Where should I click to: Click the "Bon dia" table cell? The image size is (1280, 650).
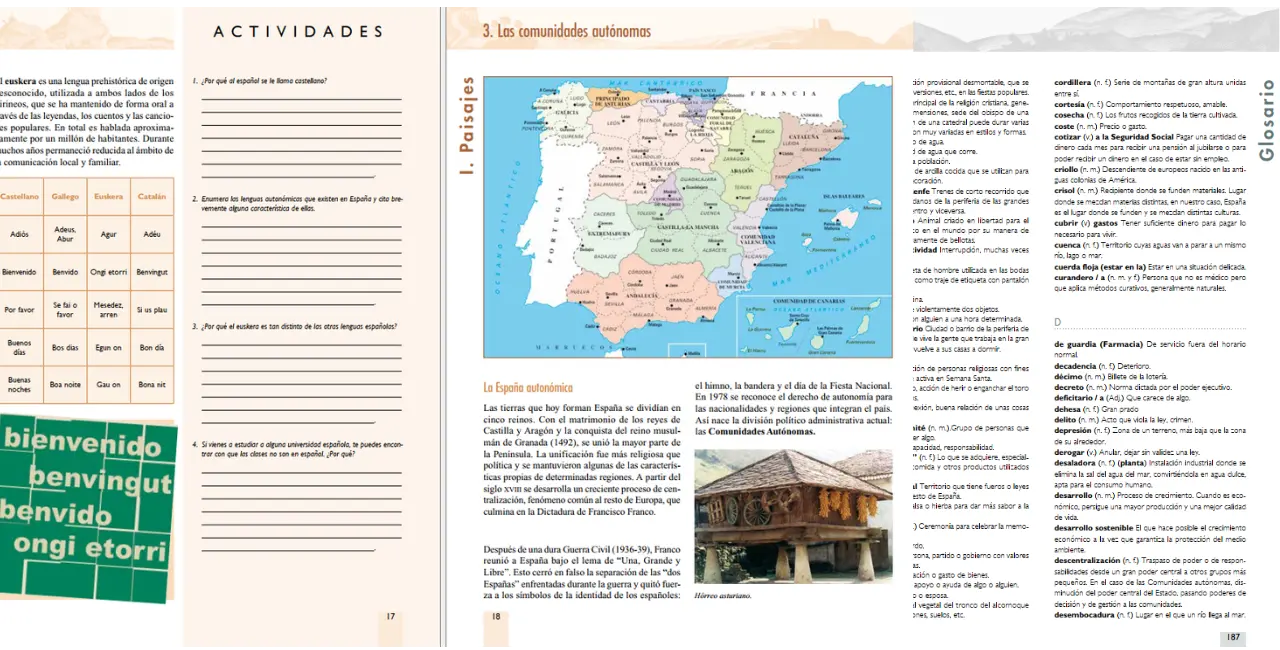point(152,347)
